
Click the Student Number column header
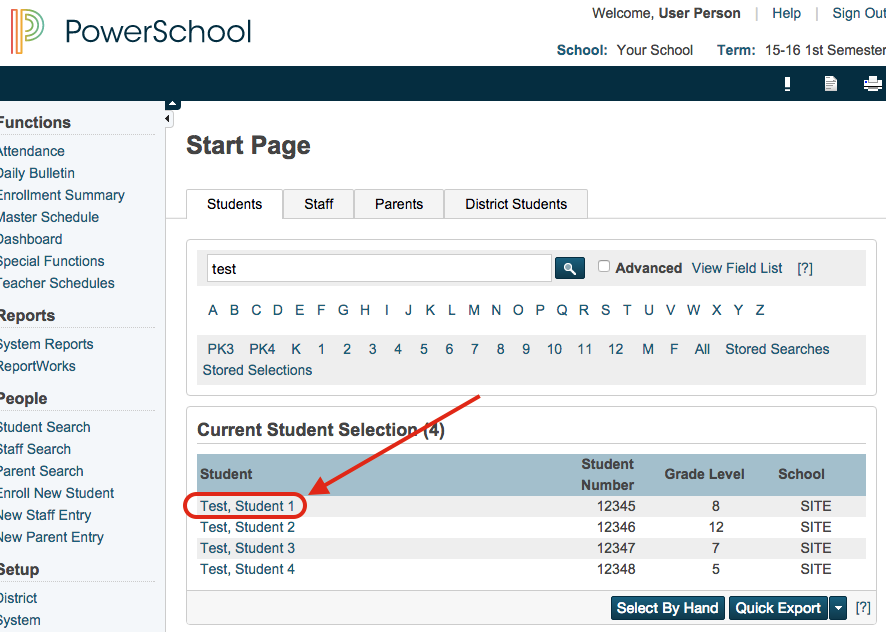point(607,474)
